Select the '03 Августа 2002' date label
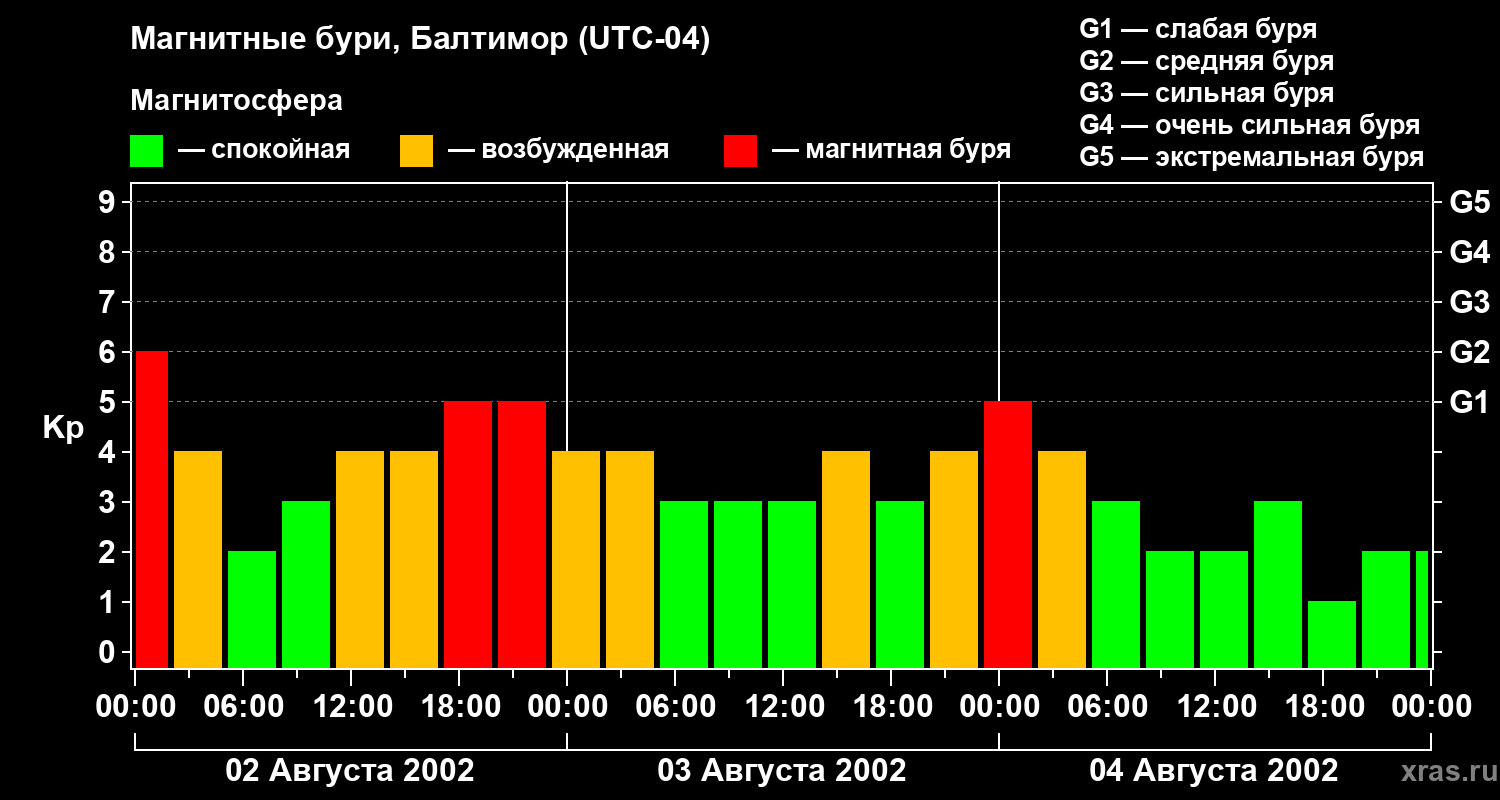This screenshot has height=800, width=1500. [x=782, y=771]
